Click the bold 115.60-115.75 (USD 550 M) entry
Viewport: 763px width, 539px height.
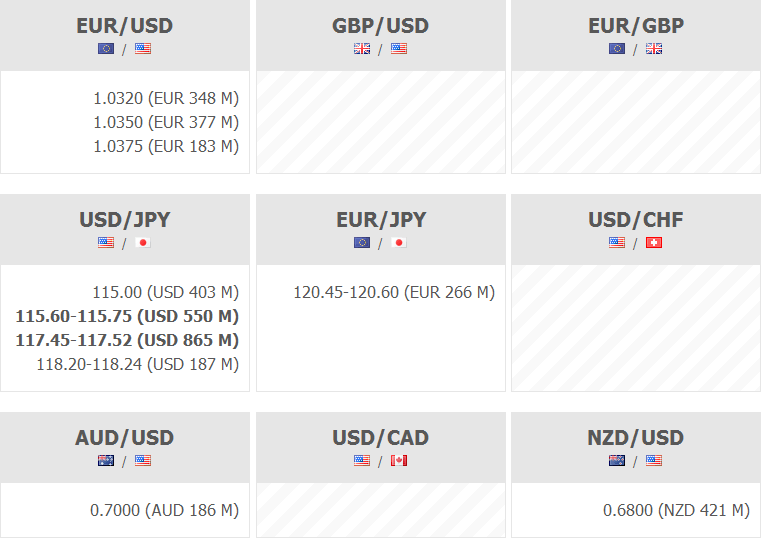127,316
